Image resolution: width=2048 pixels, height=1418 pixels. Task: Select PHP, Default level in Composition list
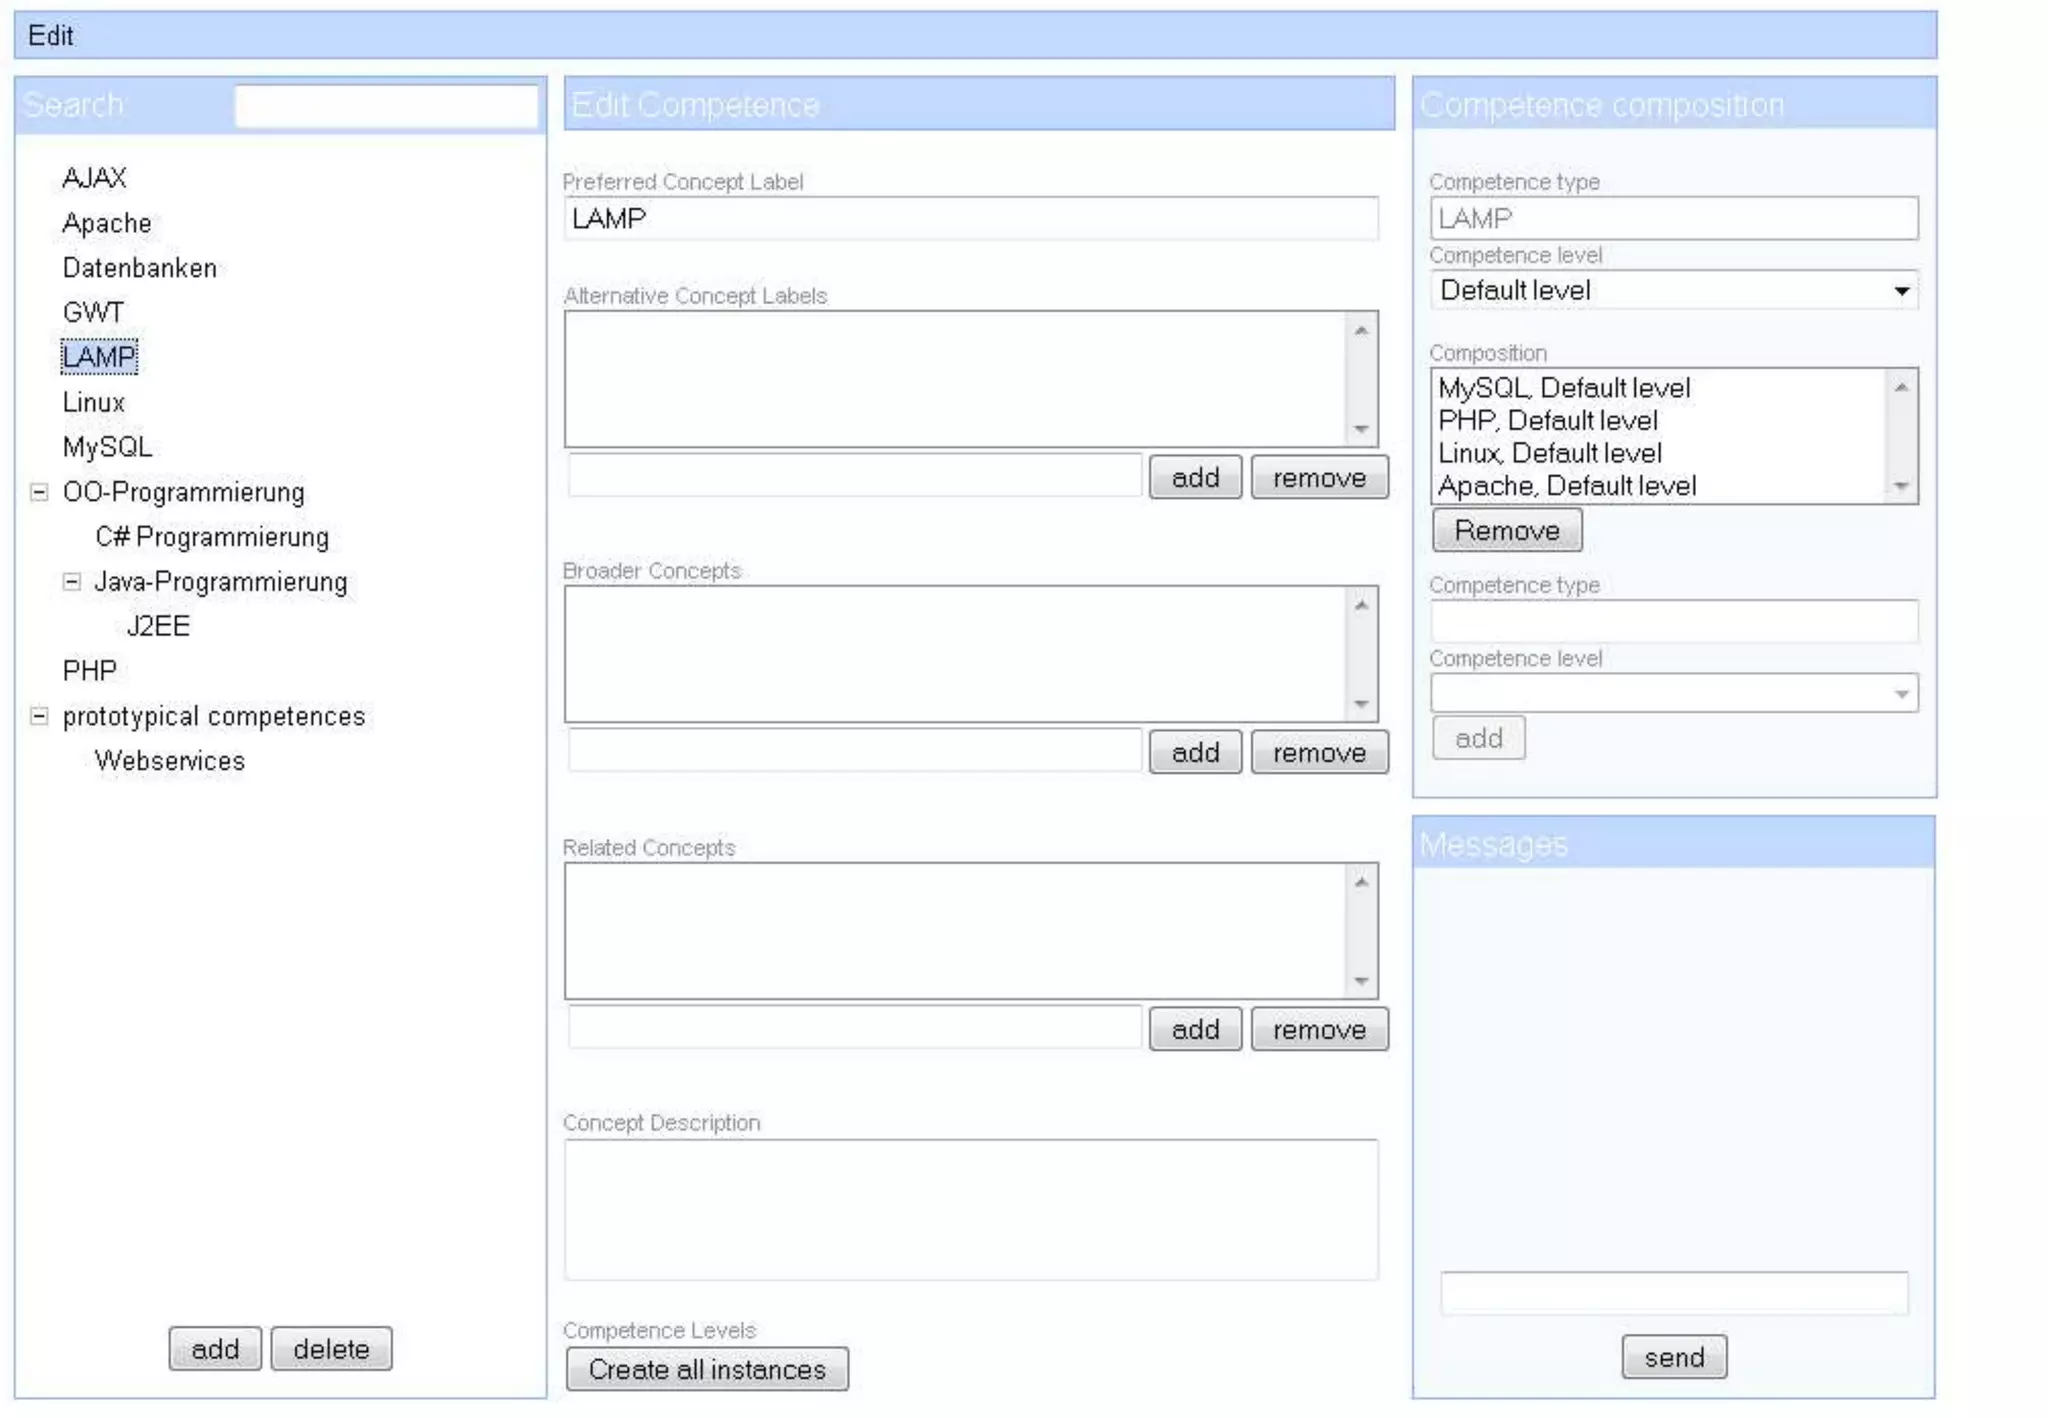(x=1547, y=421)
